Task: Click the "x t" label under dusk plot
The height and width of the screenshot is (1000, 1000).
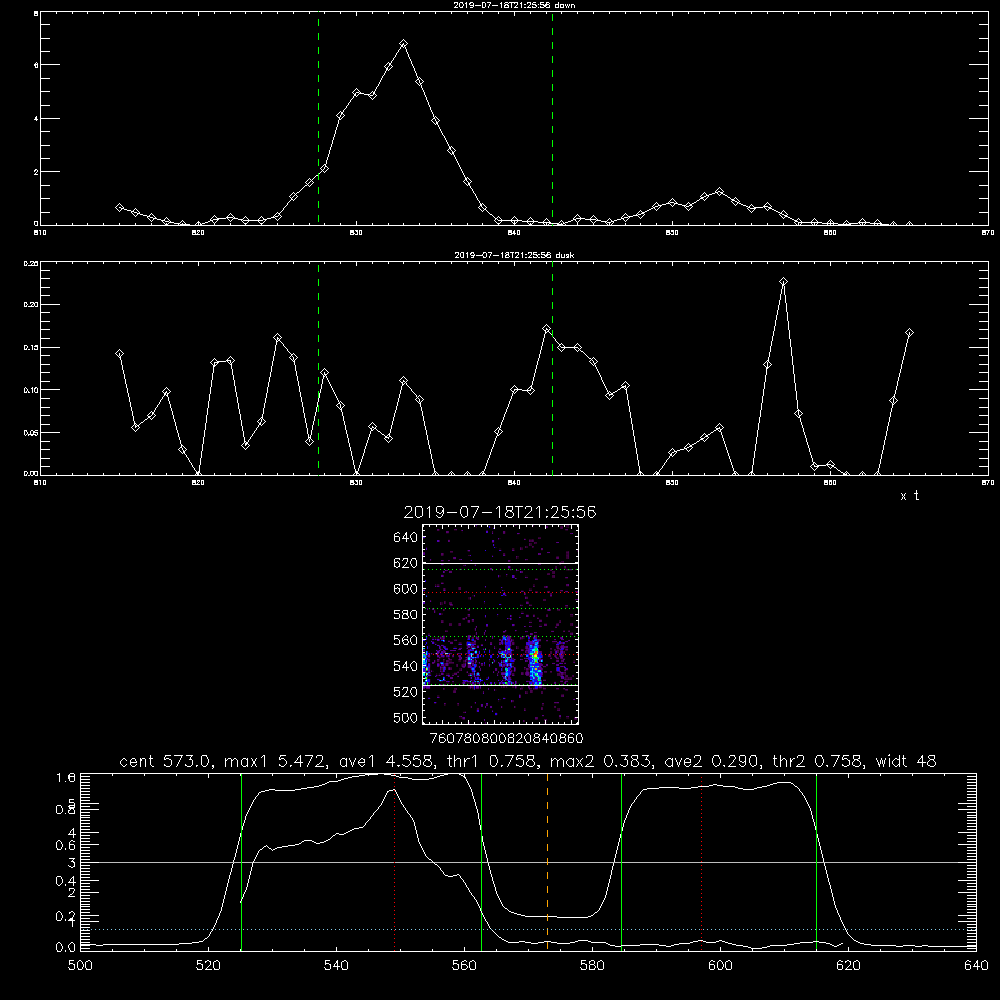Action: [910, 496]
